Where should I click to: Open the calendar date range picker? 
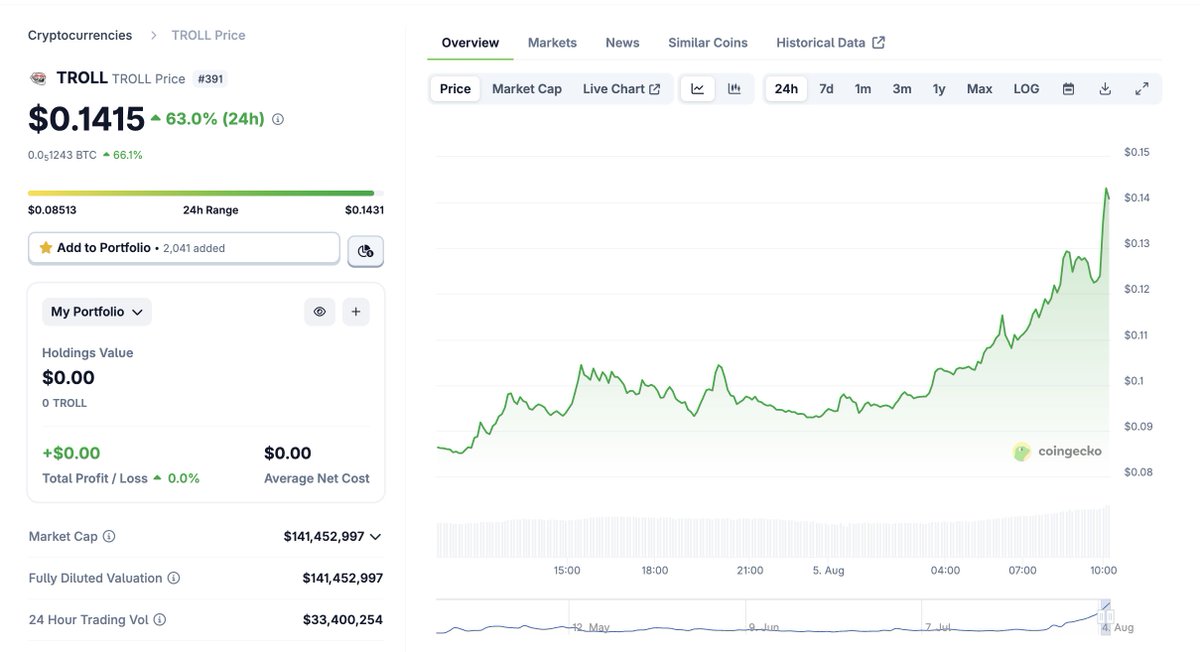coord(1068,89)
